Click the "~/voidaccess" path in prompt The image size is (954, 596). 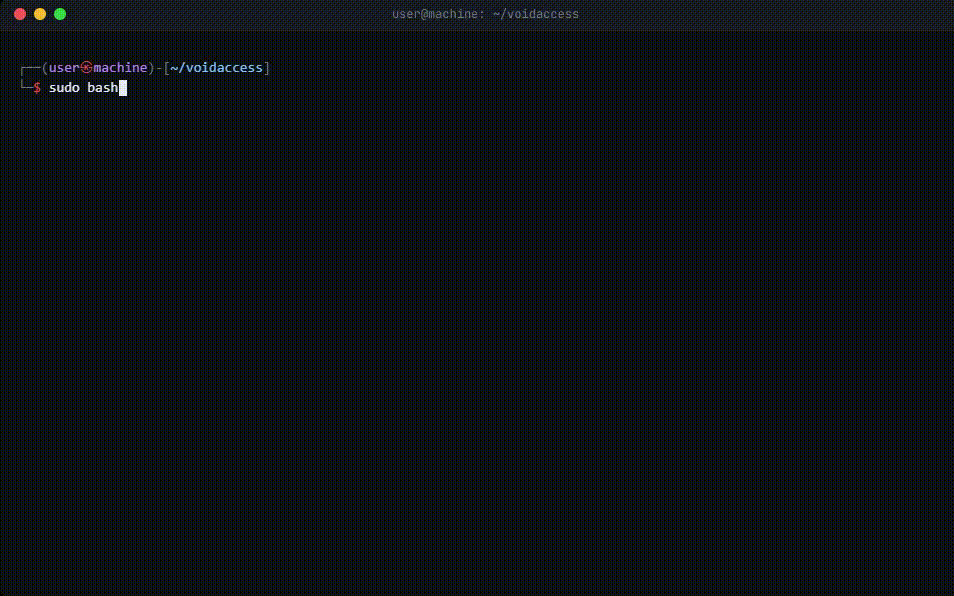click(x=217, y=68)
